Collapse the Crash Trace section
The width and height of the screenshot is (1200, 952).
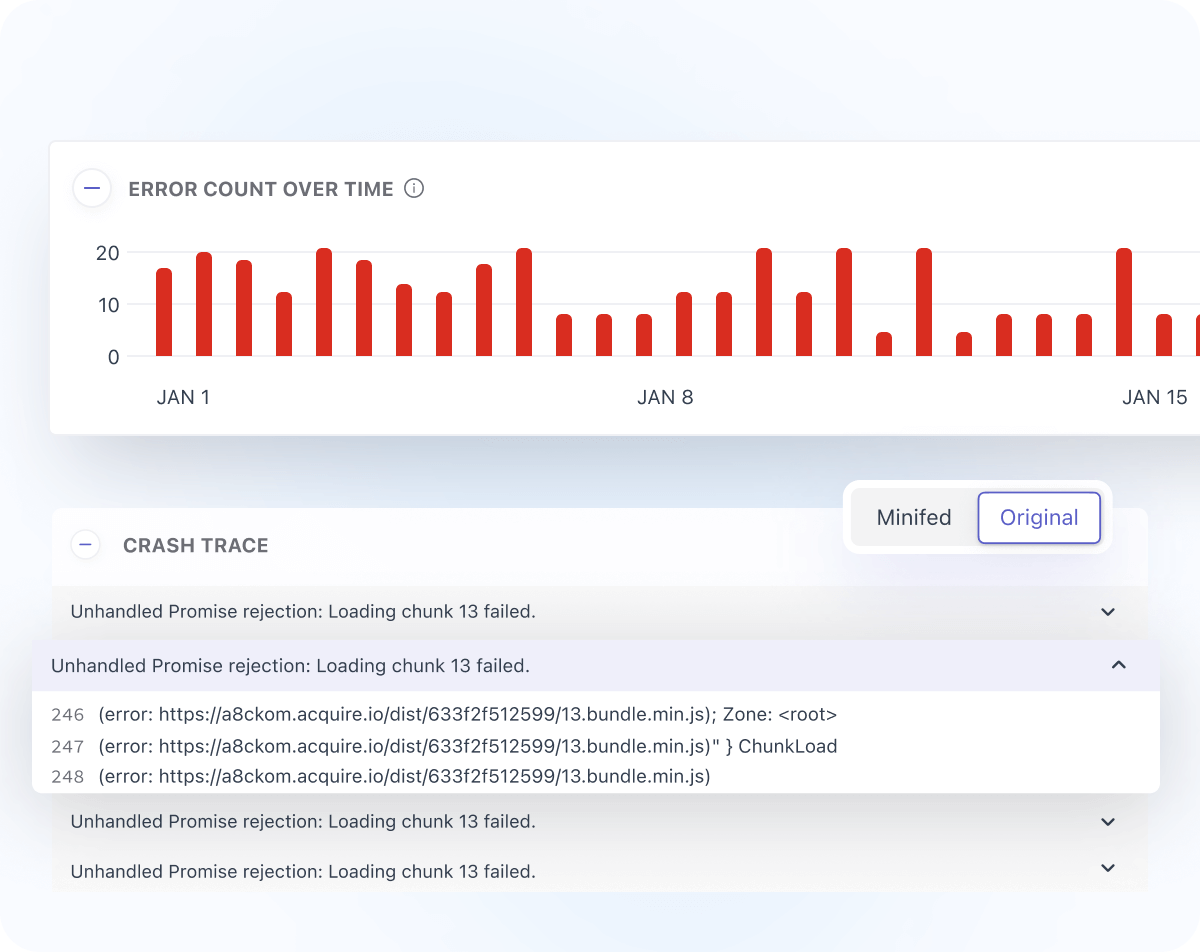86,545
